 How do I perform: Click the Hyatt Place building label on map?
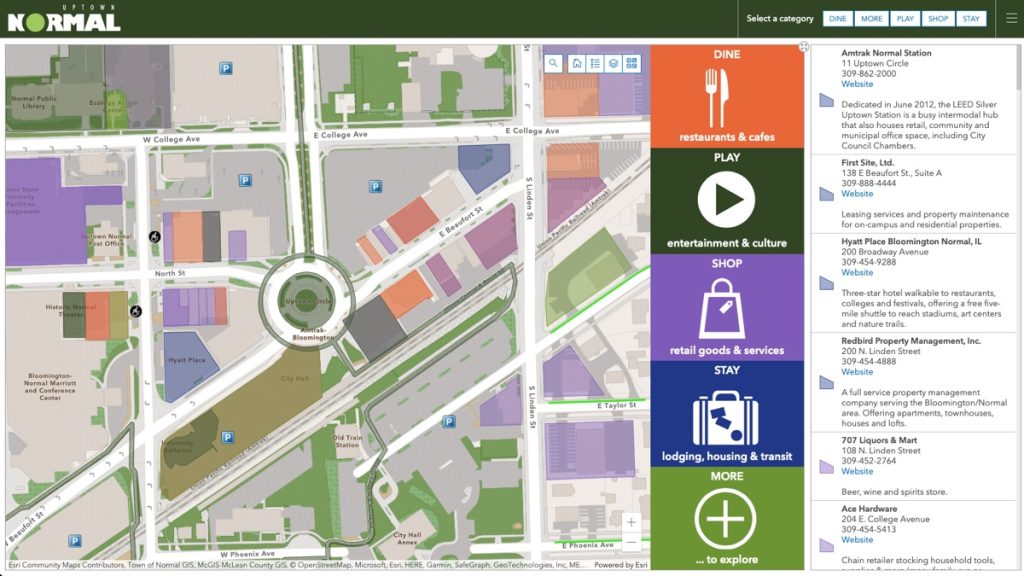187,360
